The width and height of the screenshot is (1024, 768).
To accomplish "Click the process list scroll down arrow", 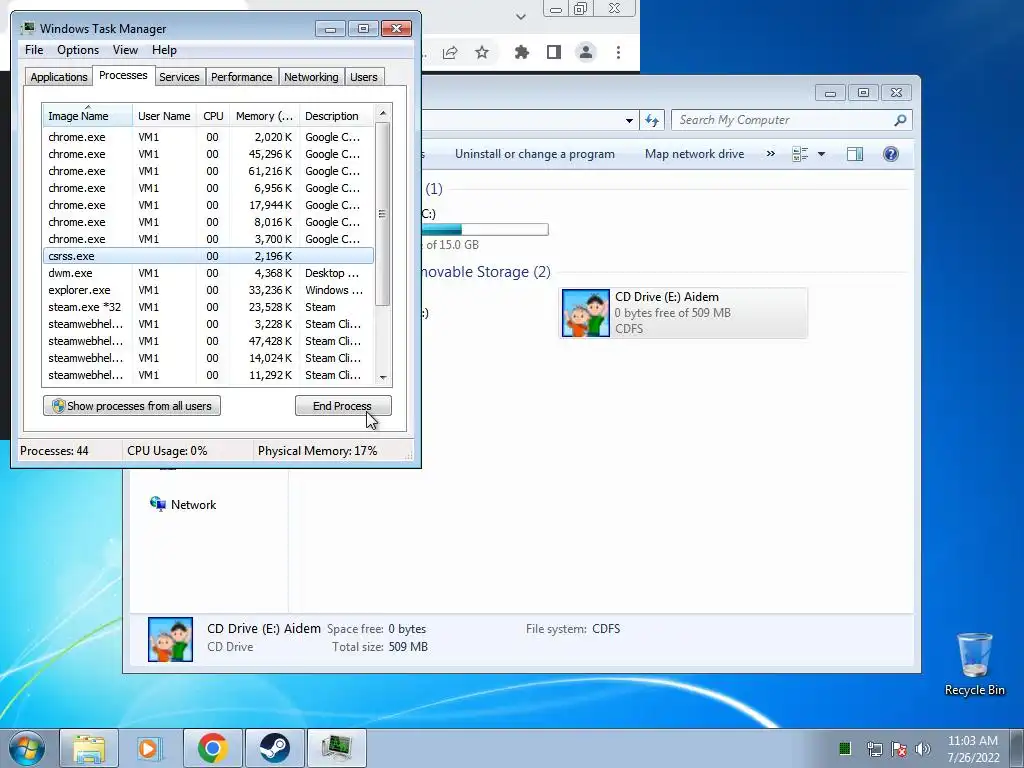I will tap(383, 377).
